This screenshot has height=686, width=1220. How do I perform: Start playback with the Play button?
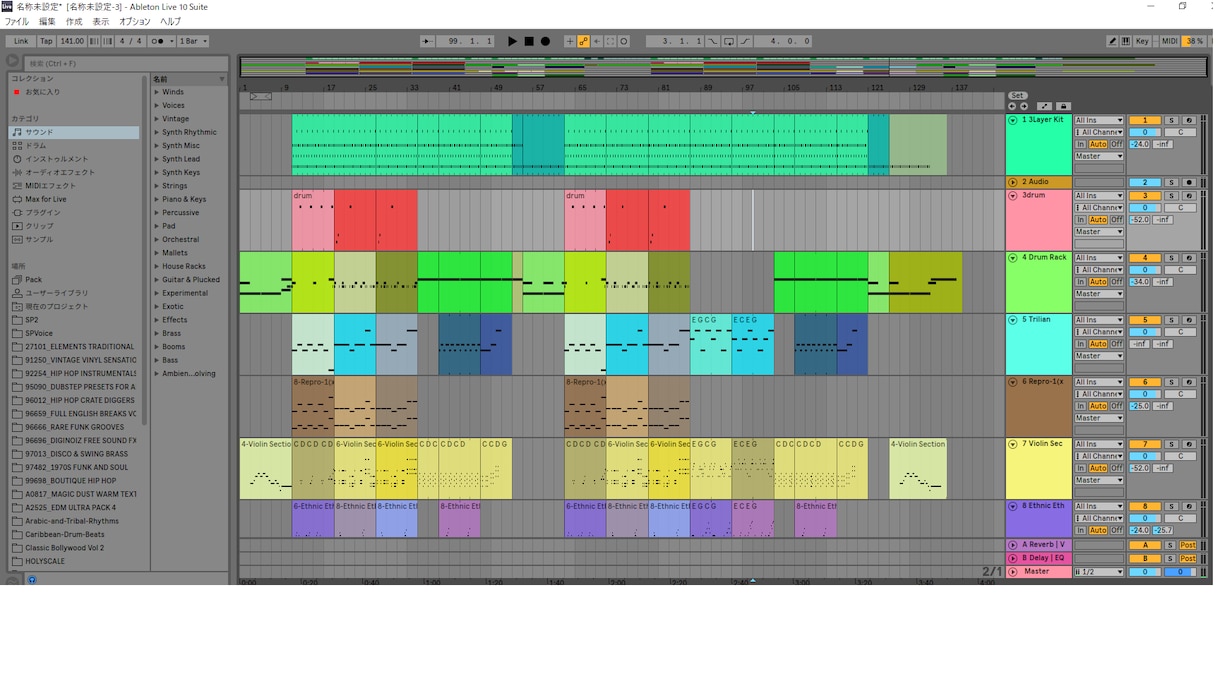coord(513,42)
